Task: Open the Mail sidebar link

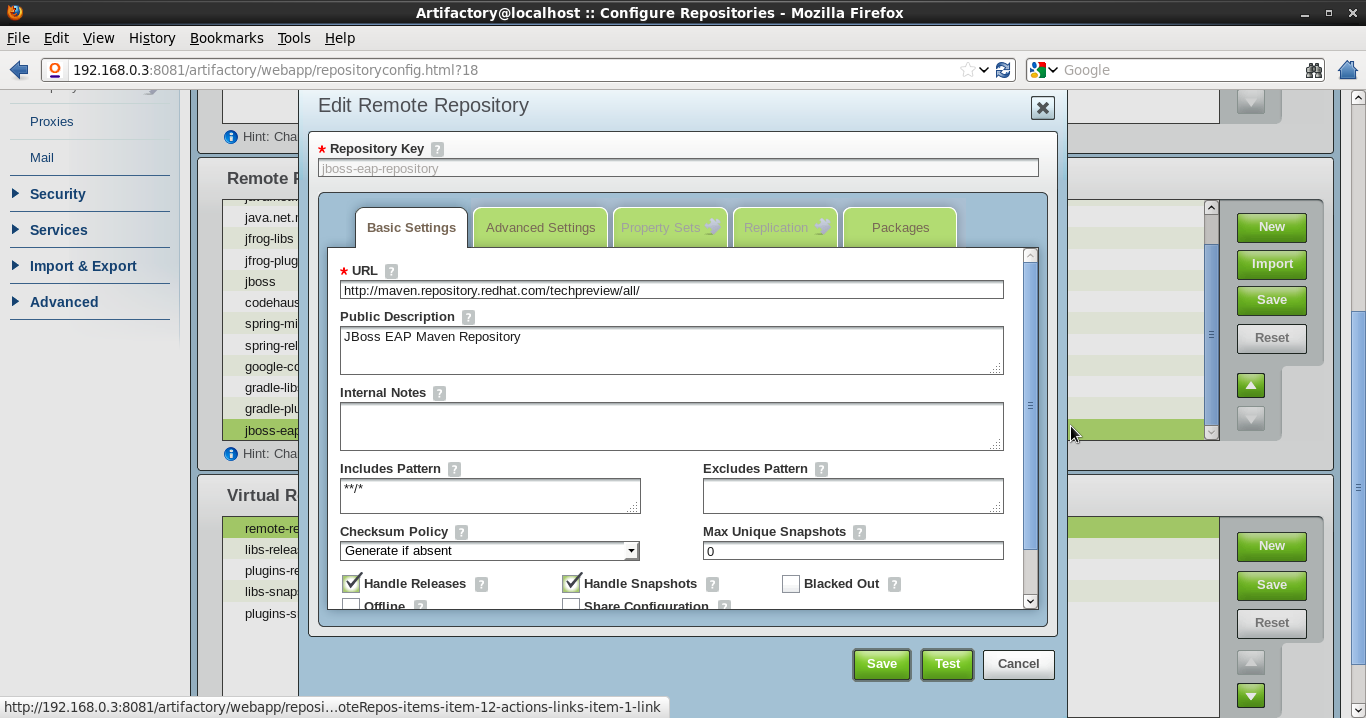Action: [x=42, y=158]
